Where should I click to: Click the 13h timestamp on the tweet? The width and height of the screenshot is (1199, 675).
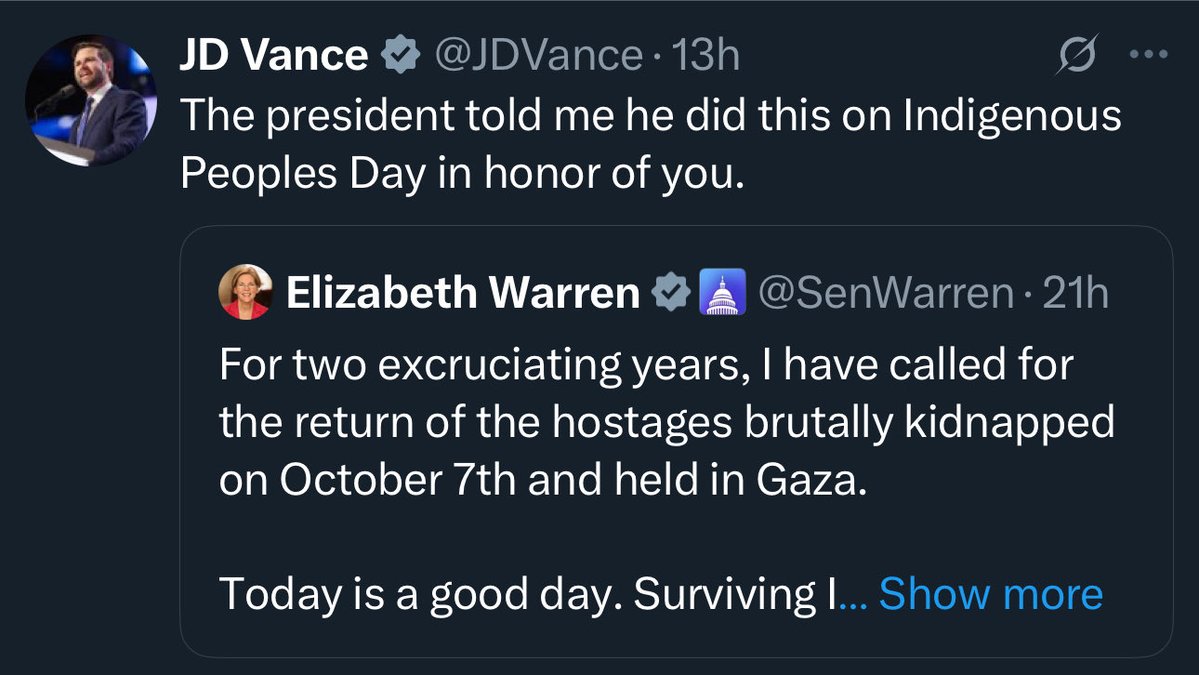706,56
